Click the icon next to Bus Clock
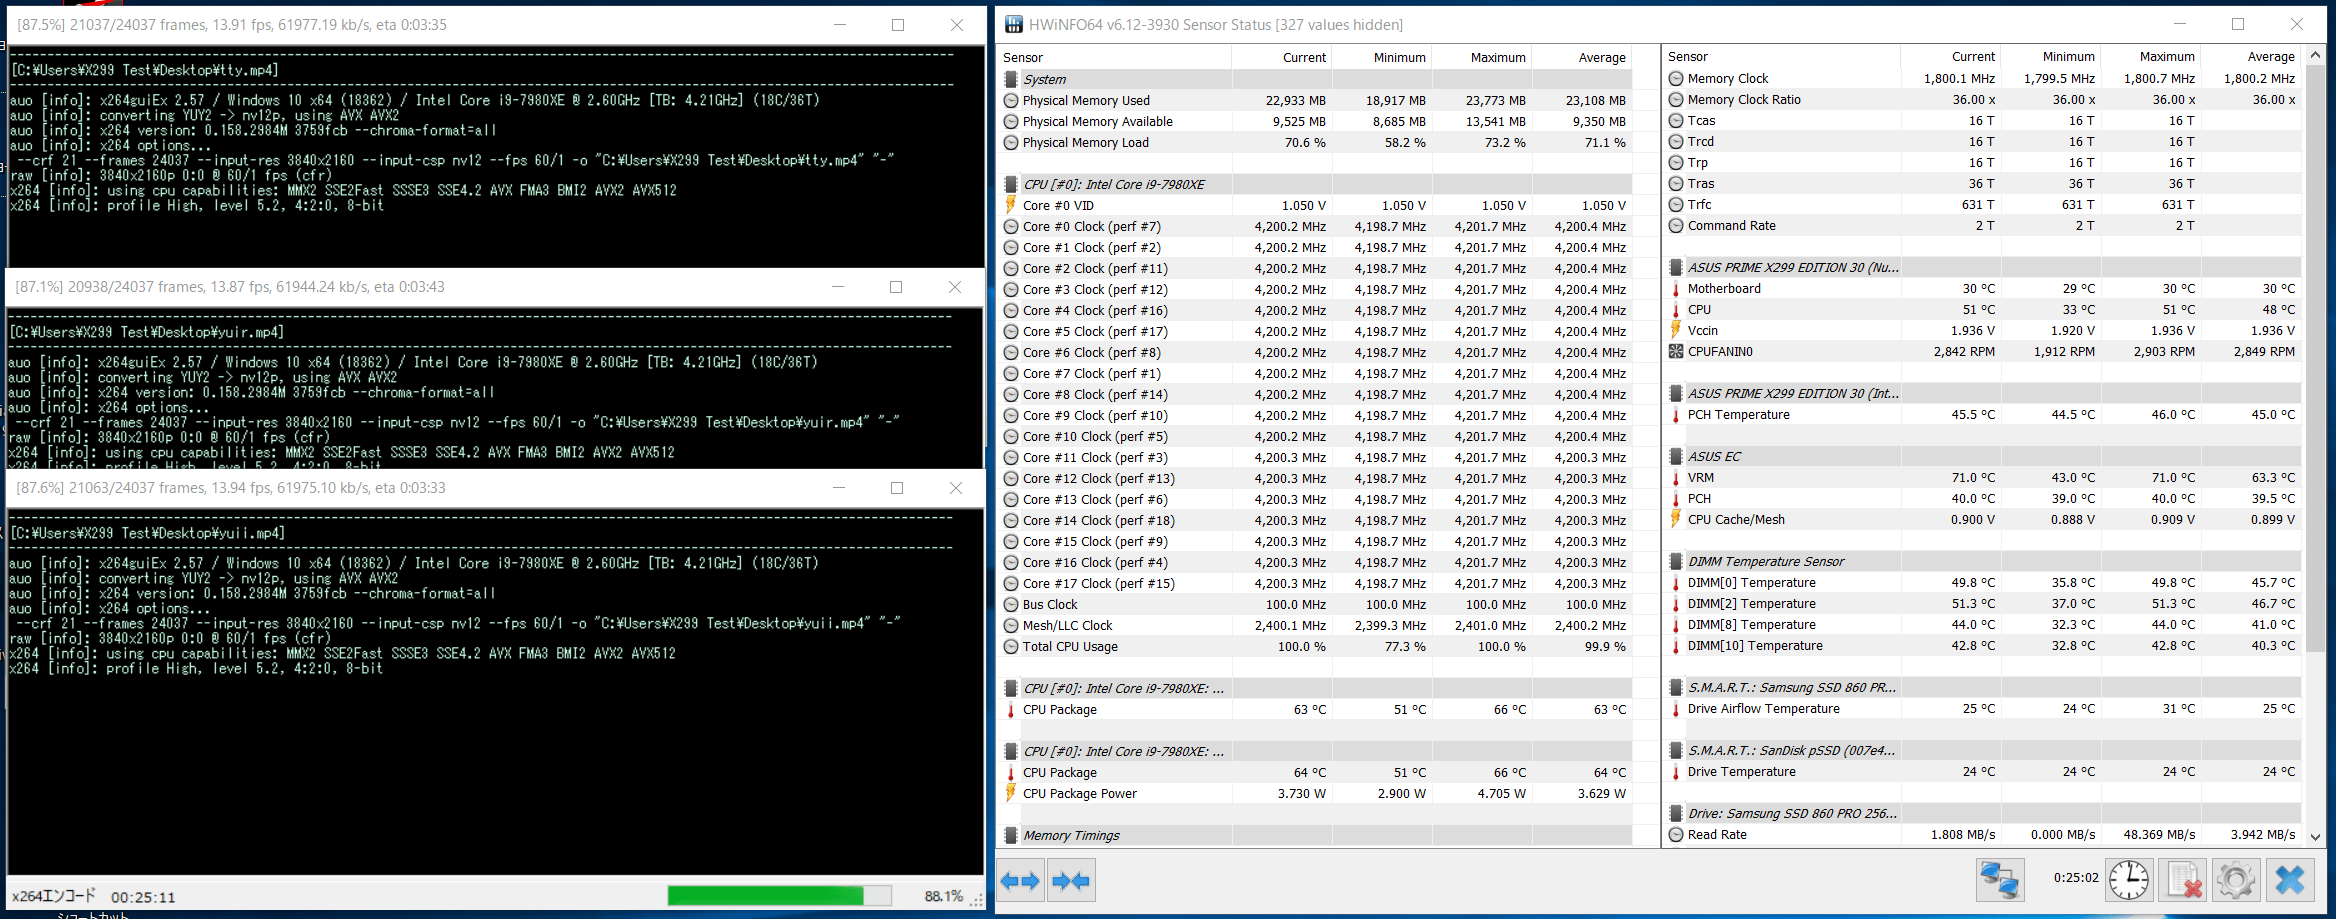 click(1011, 604)
